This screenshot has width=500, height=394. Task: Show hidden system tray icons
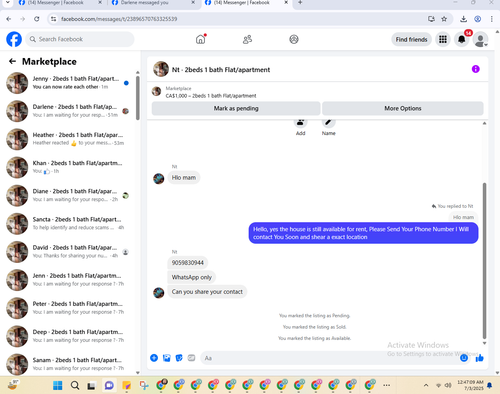pos(426,385)
